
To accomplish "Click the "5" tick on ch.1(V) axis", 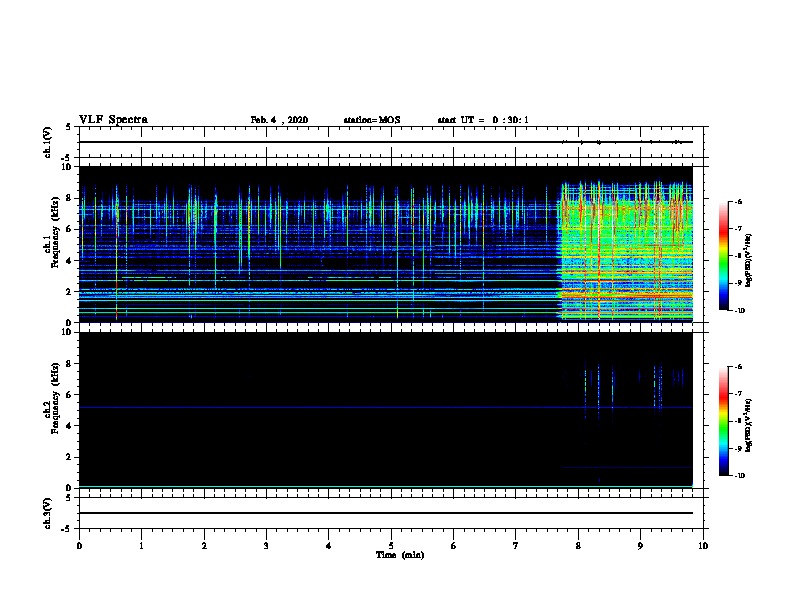I will 70,127.
